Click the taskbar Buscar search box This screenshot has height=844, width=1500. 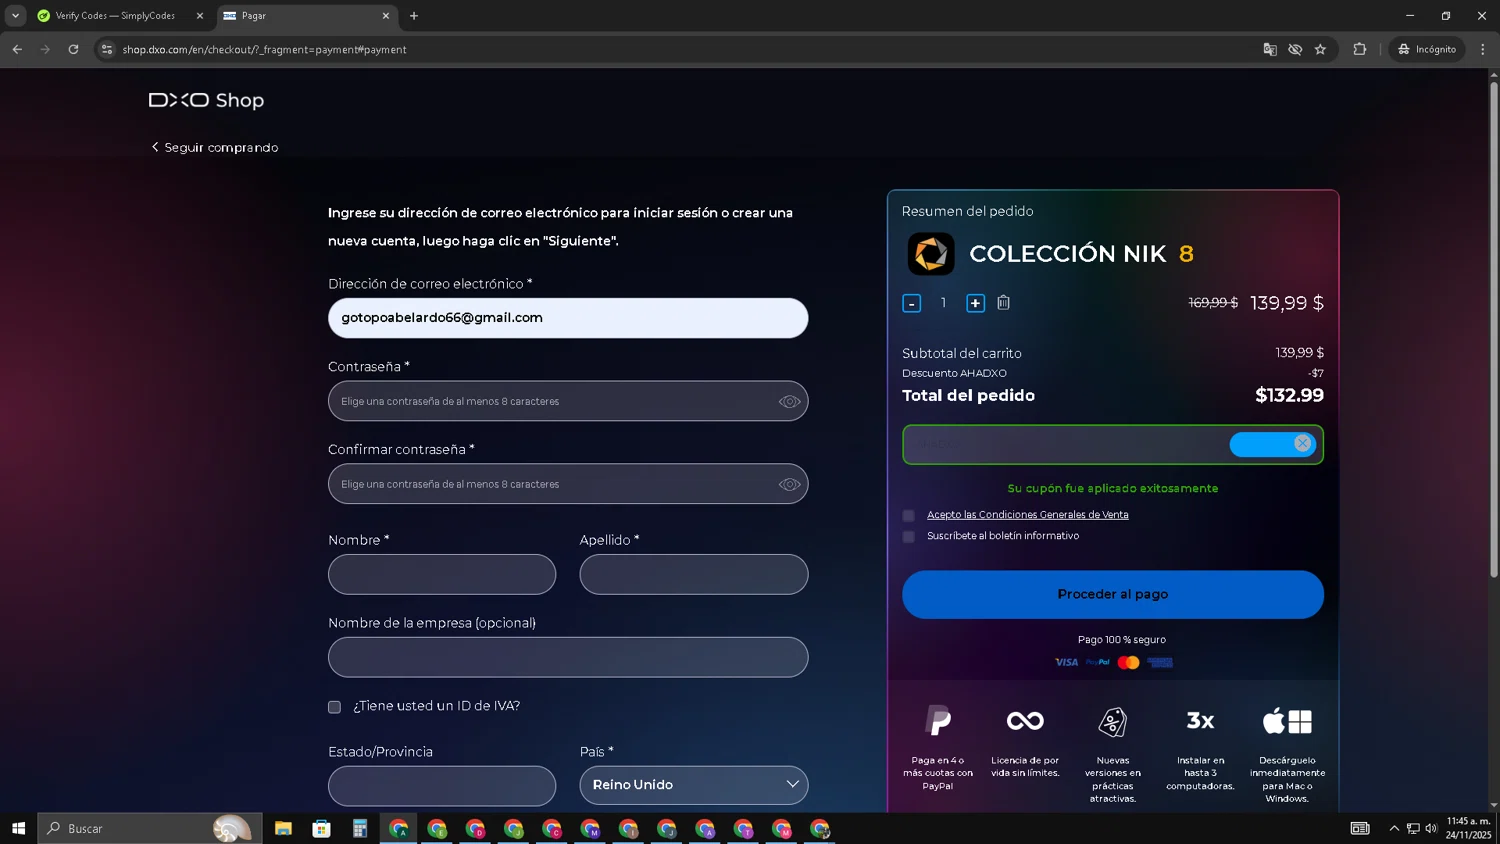click(x=150, y=828)
